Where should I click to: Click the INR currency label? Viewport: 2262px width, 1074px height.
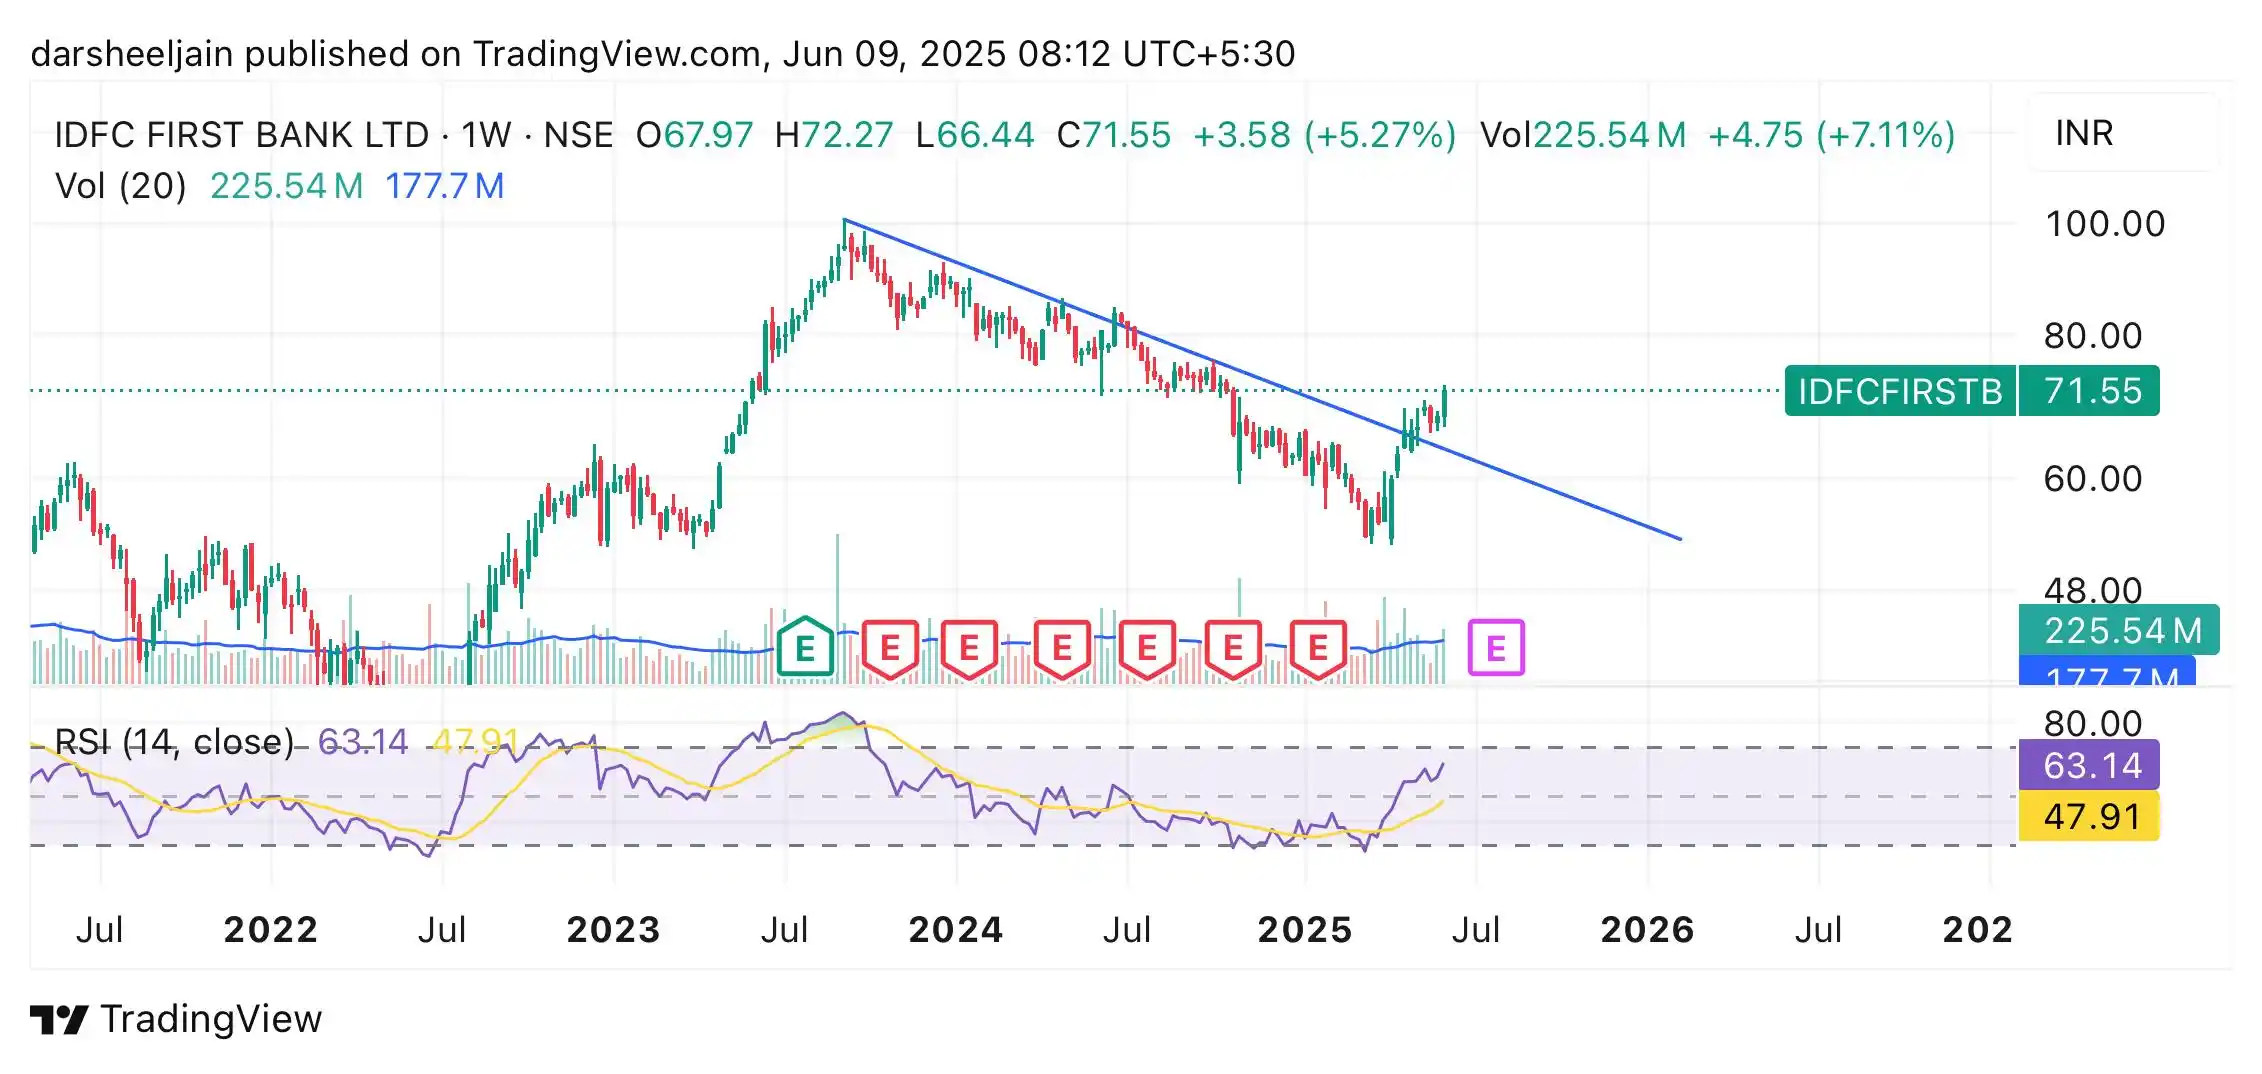click(2084, 133)
